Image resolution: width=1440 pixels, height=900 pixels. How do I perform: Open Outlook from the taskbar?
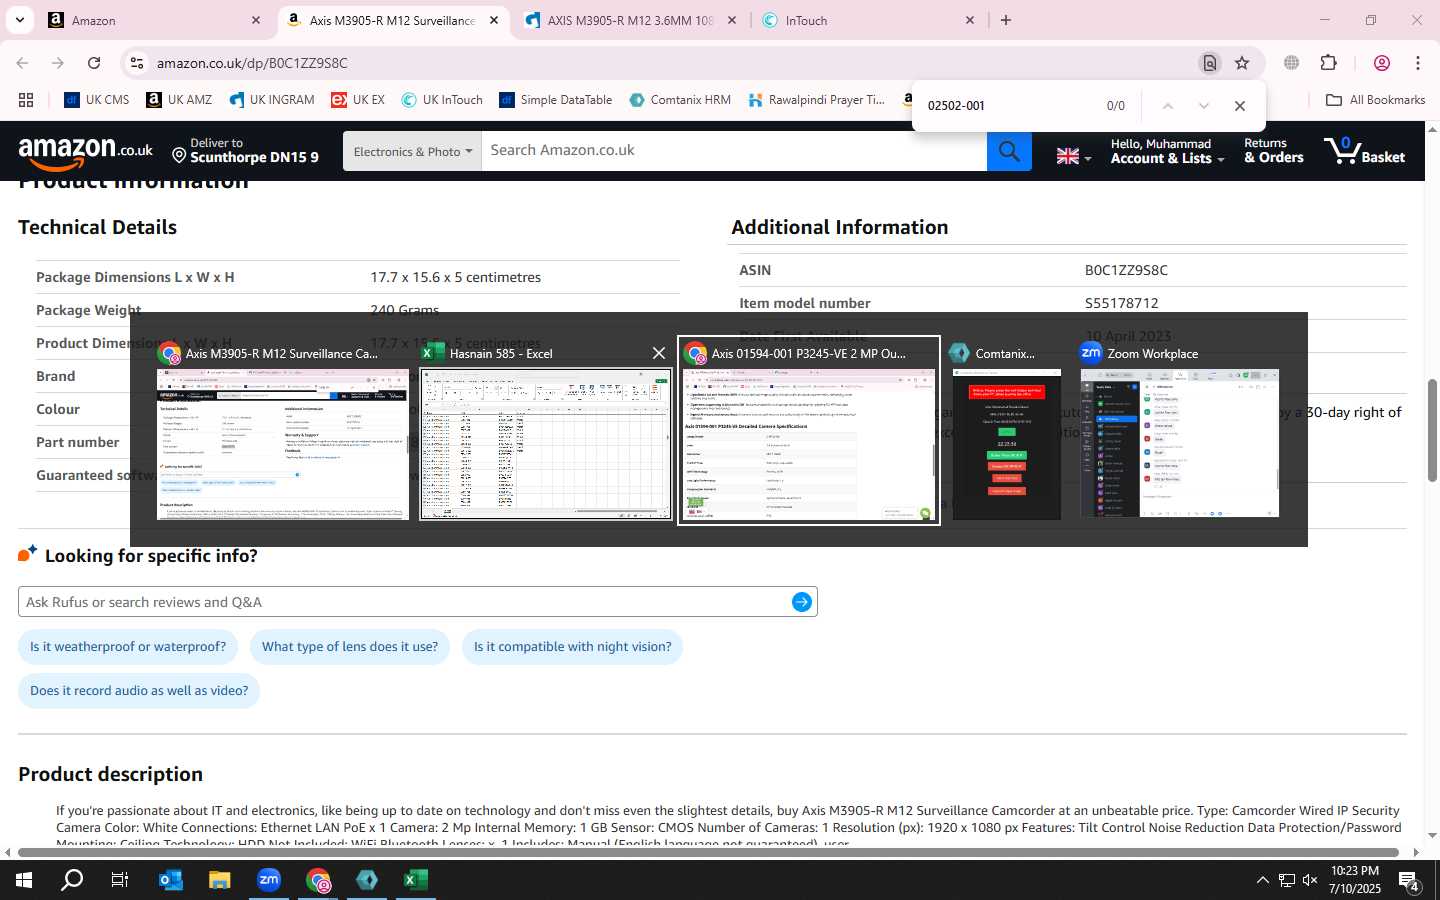[x=170, y=880]
